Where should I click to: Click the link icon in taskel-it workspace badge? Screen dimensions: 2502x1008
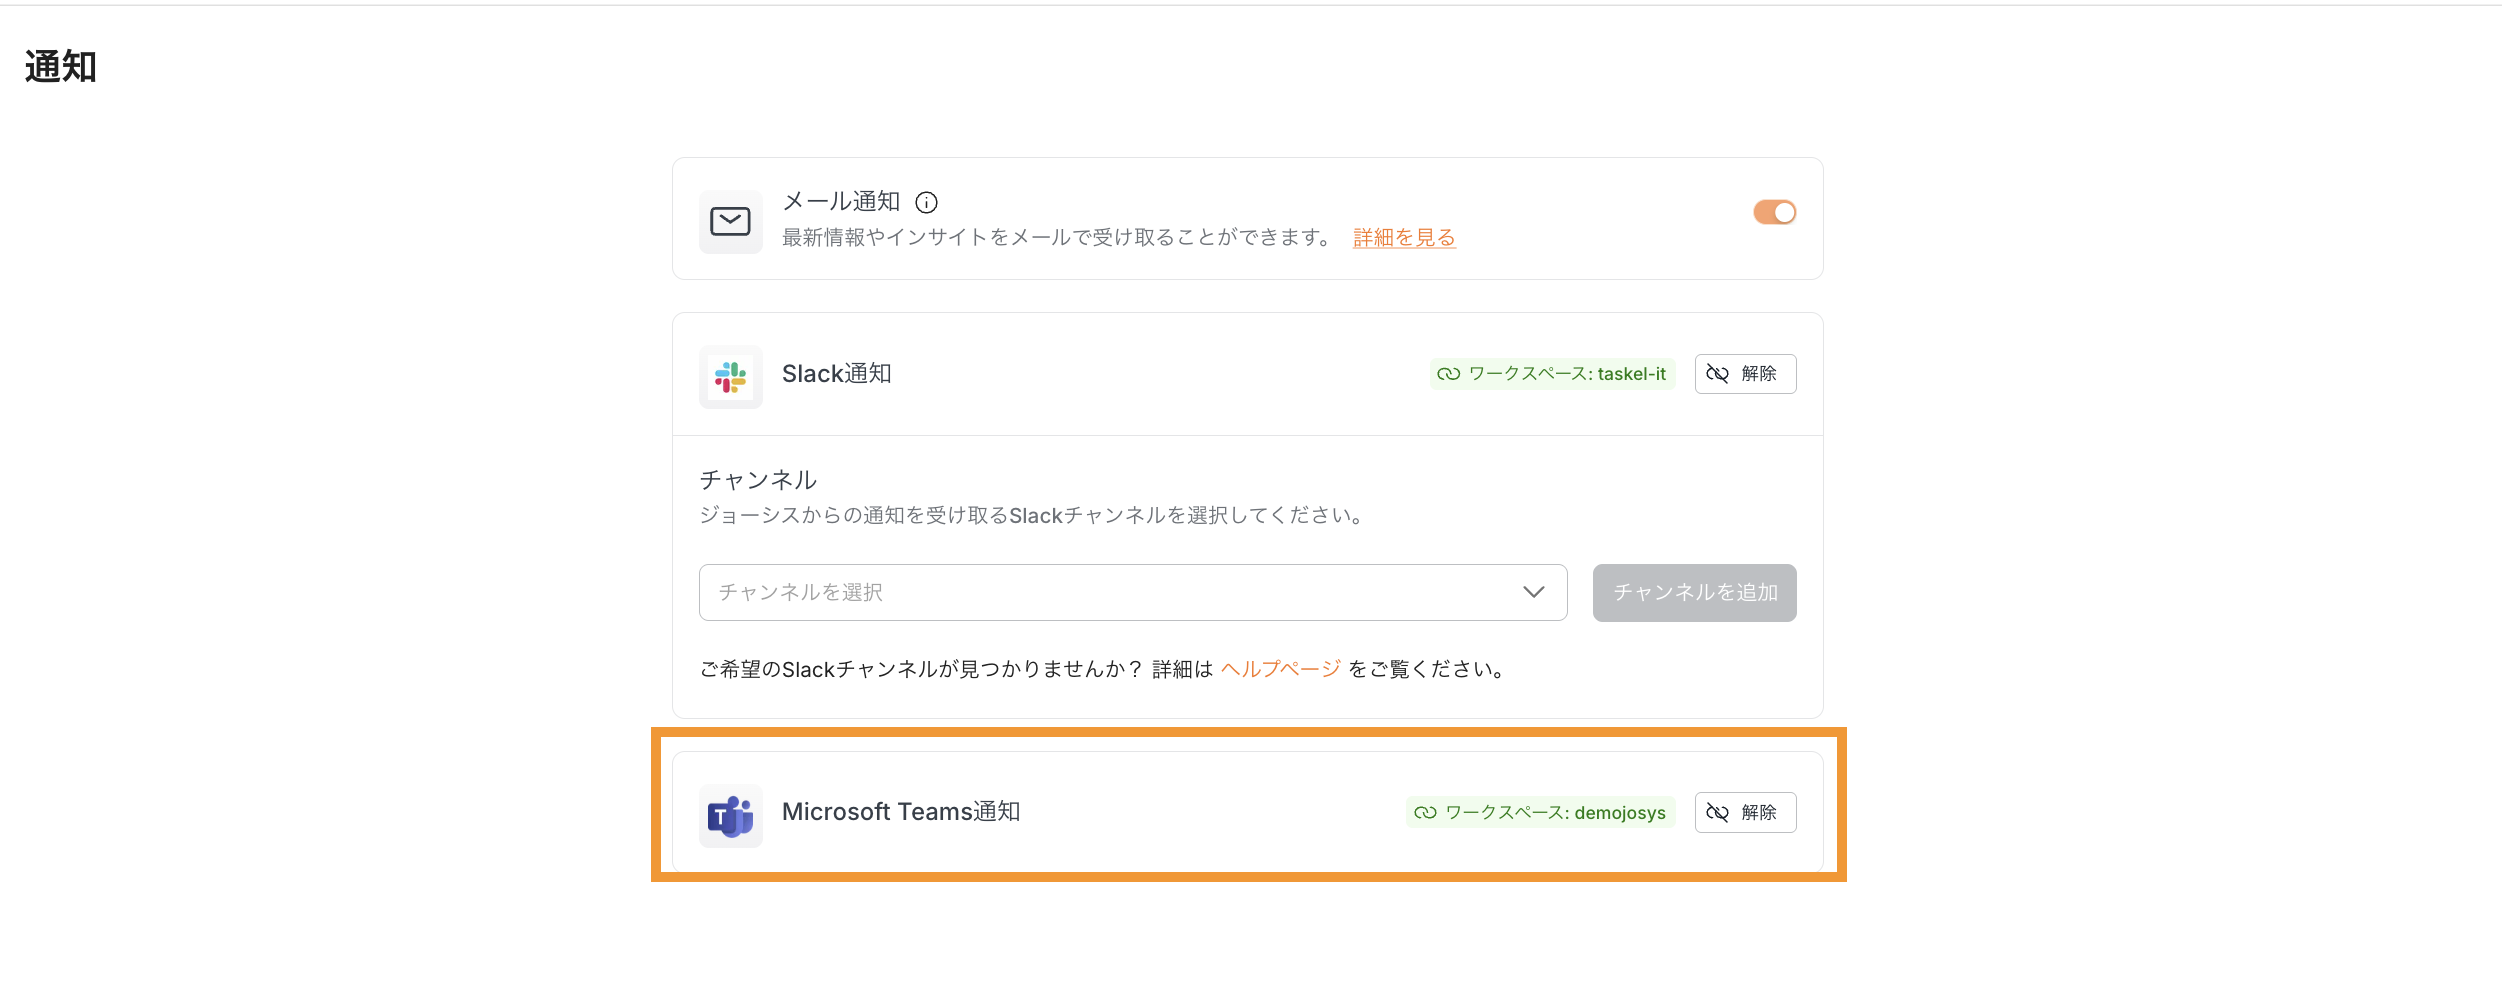1448,374
